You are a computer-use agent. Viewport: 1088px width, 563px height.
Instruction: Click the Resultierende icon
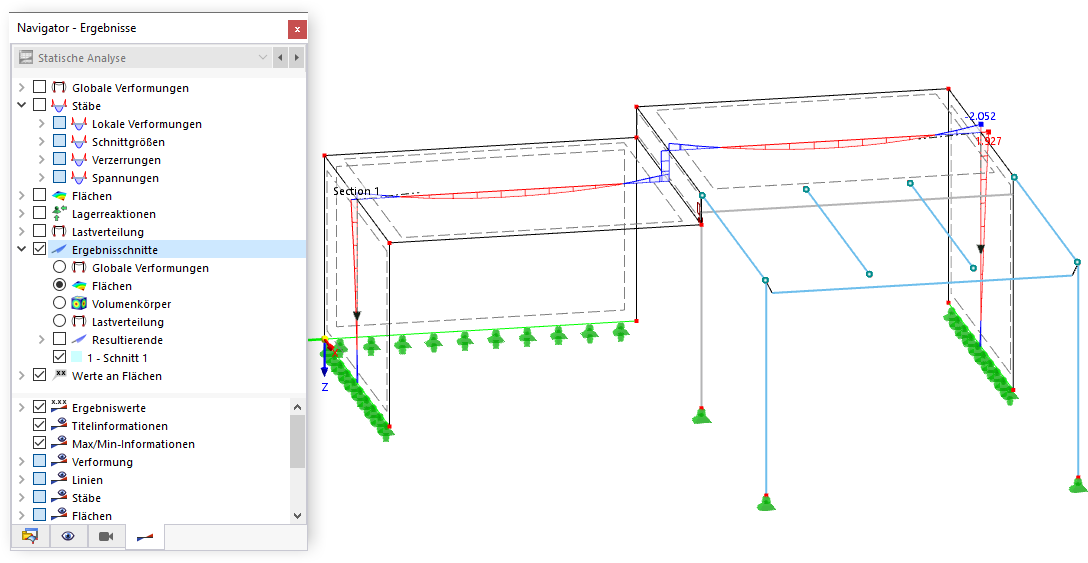tap(78, 340)
